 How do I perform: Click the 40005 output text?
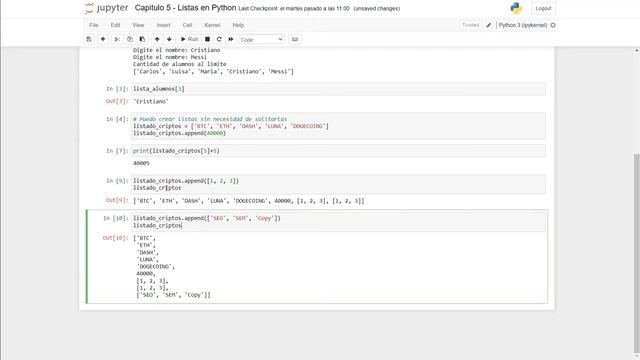141,163
